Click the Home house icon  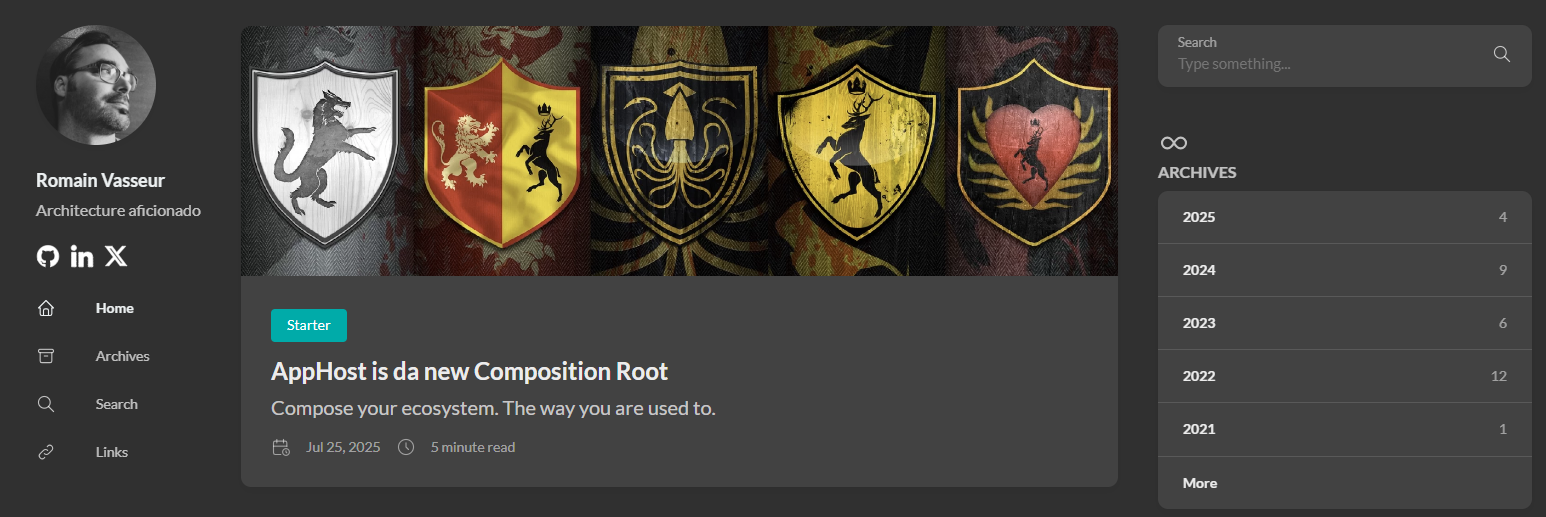(46, 308)
